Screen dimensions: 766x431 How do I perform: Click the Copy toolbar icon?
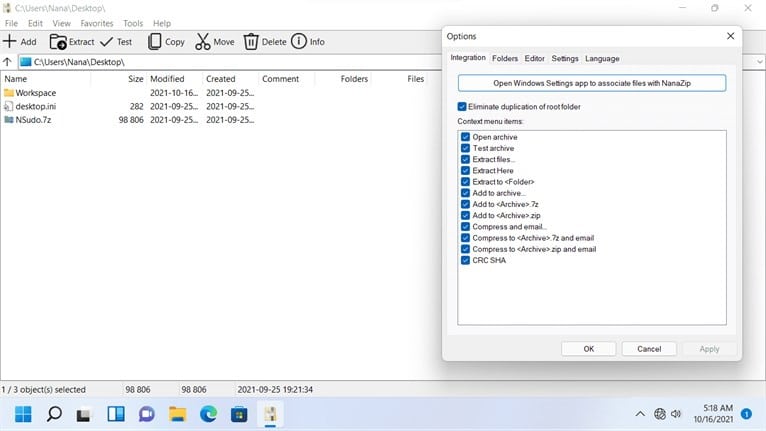[x=154, y=42]
